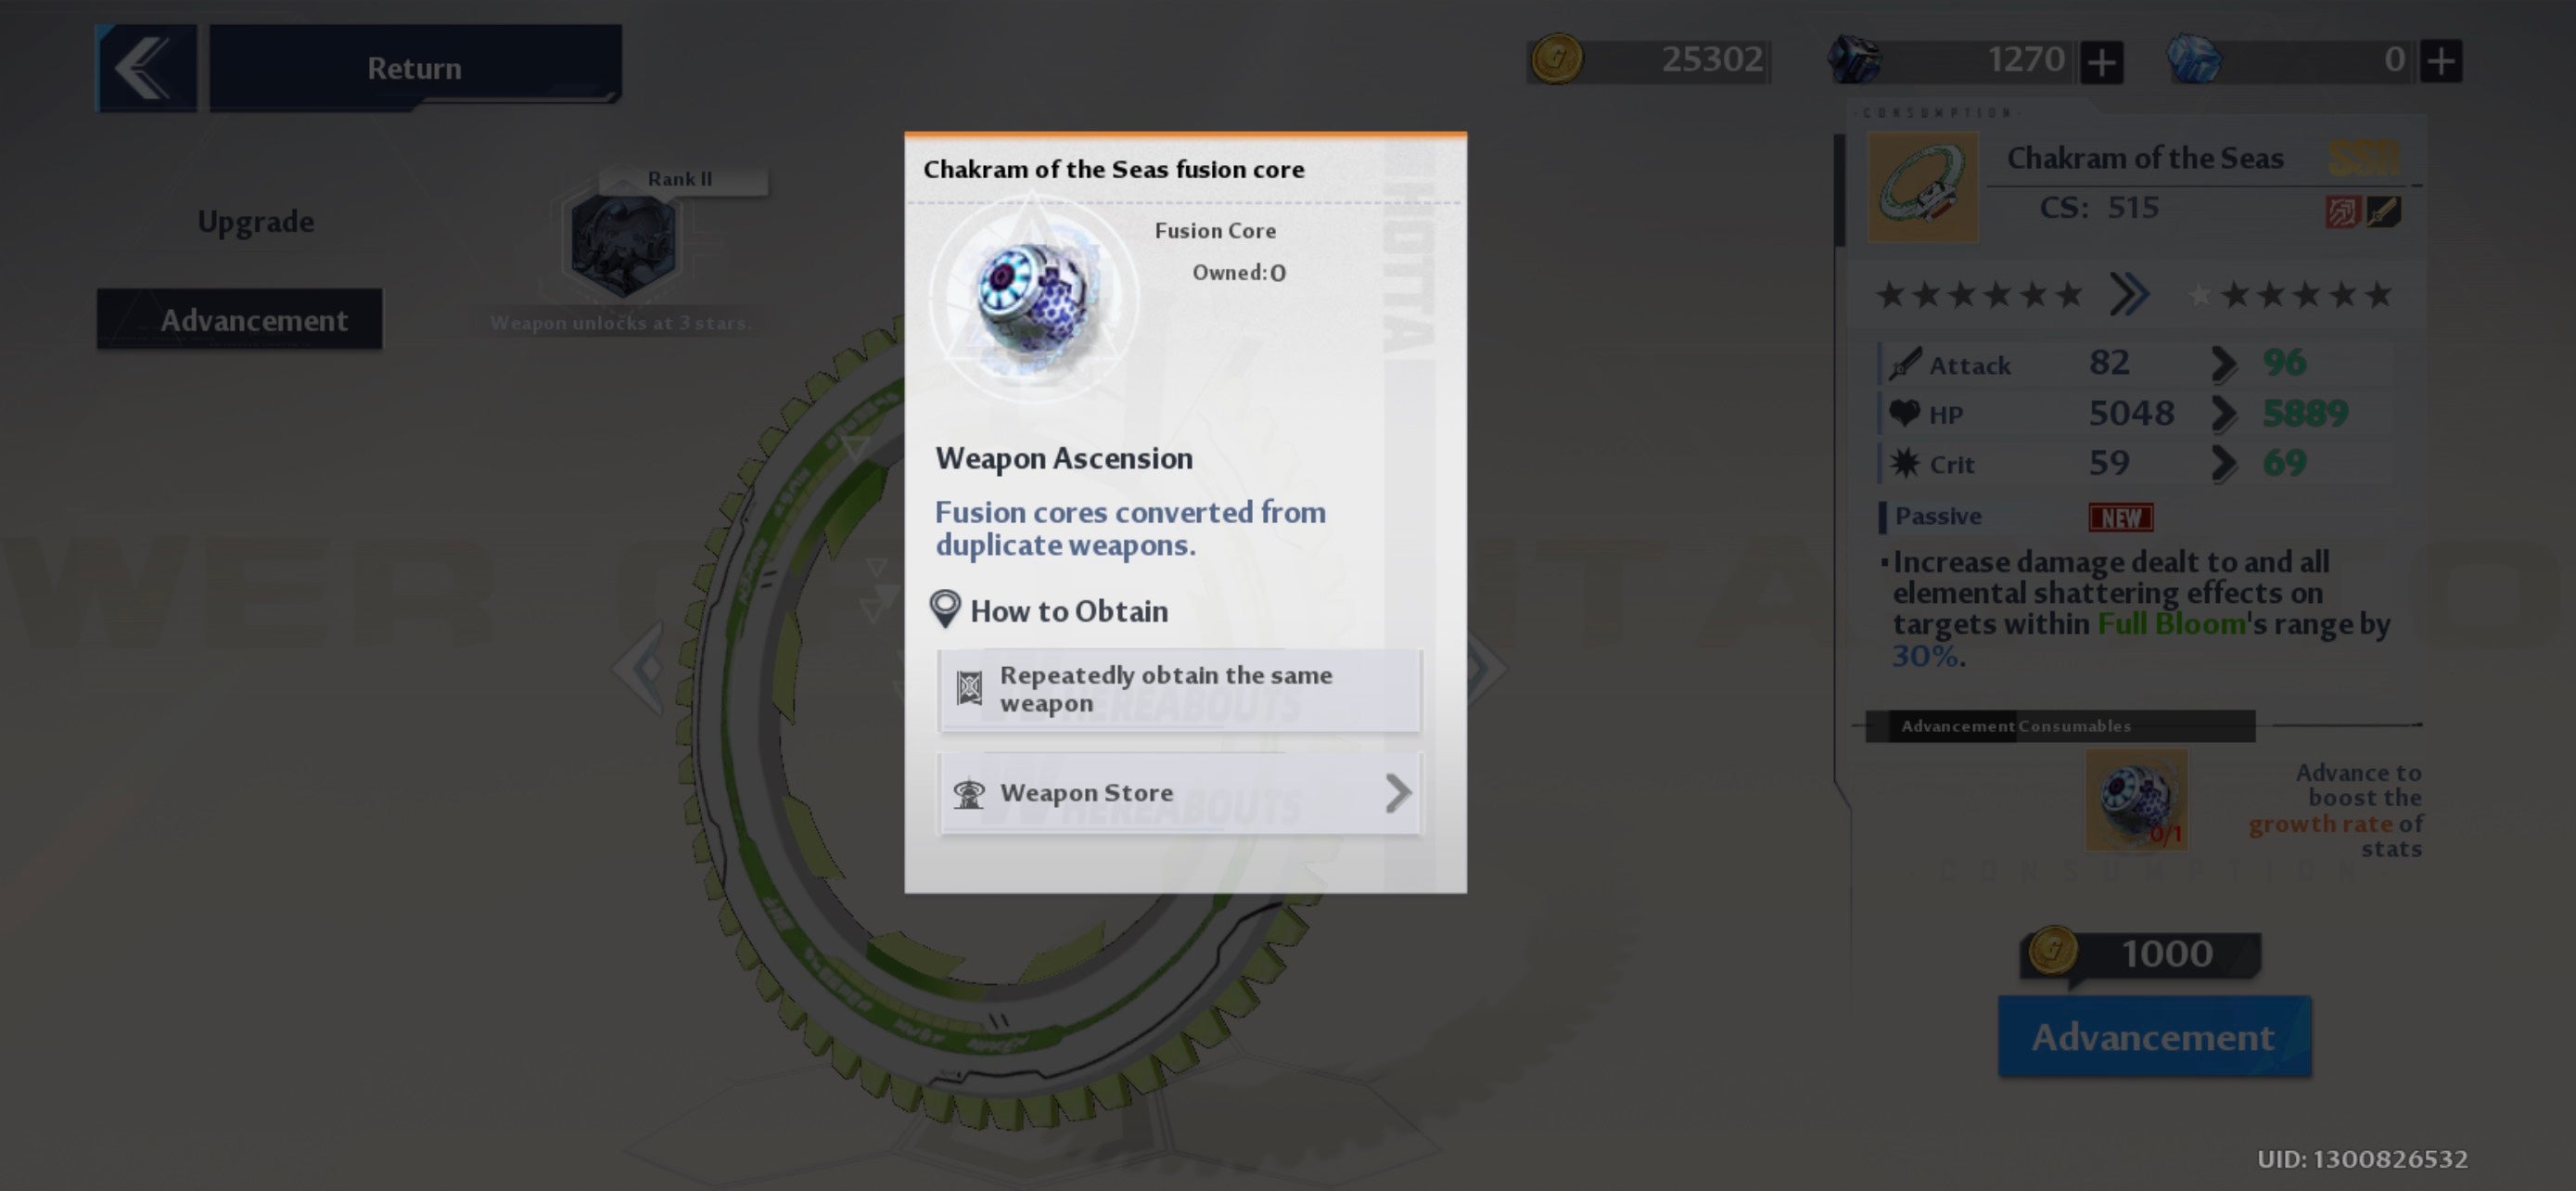Click the Owned: 0 text

pos(1238,272)
